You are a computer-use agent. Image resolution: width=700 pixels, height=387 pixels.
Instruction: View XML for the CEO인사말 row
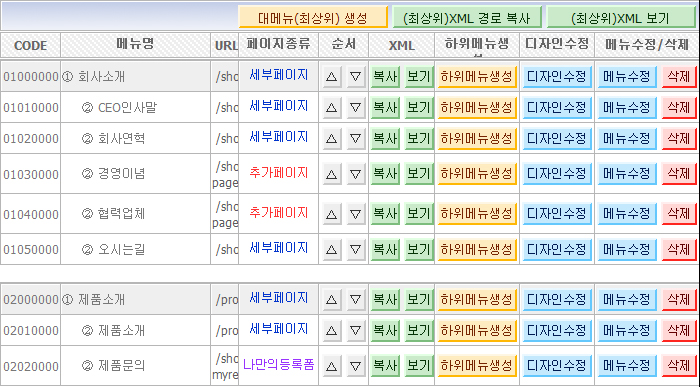[x=418, y=108]
